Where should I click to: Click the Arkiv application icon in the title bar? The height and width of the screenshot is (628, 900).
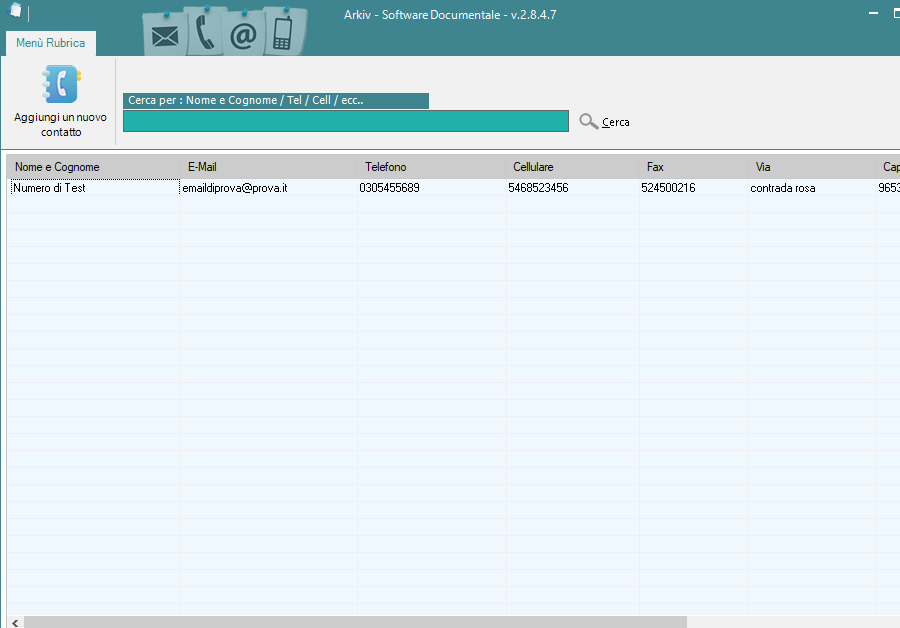[14, 11]
